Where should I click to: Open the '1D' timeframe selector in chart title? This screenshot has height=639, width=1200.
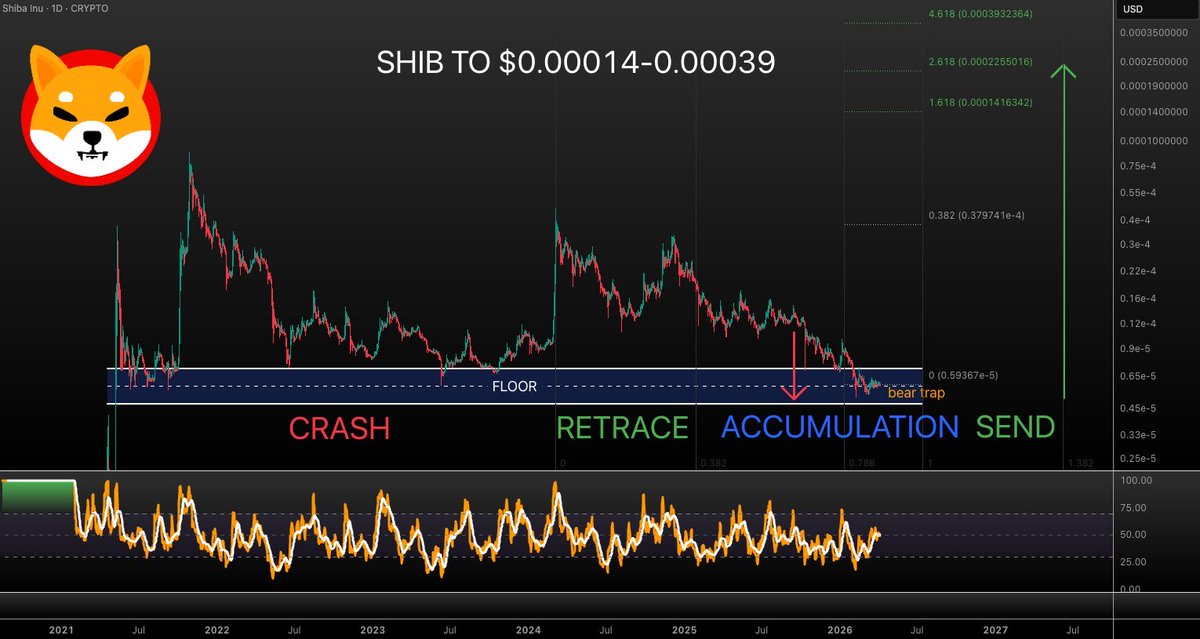pyautogui.click(x=56, y=8)
